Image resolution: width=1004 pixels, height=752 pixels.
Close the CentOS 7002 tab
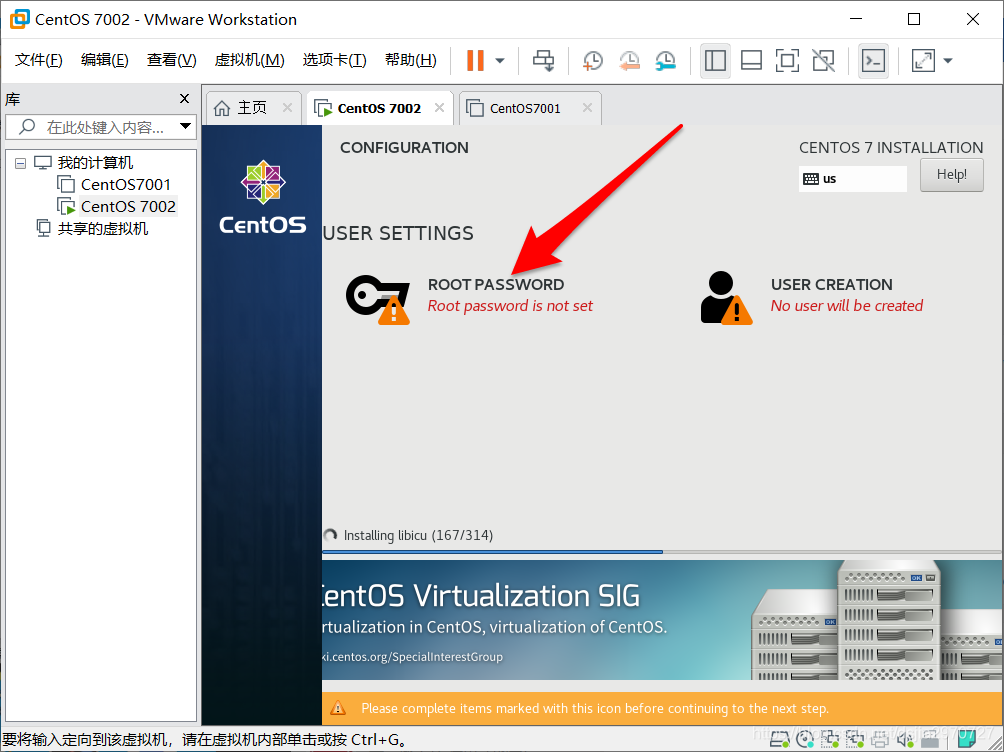click(439, 108)
